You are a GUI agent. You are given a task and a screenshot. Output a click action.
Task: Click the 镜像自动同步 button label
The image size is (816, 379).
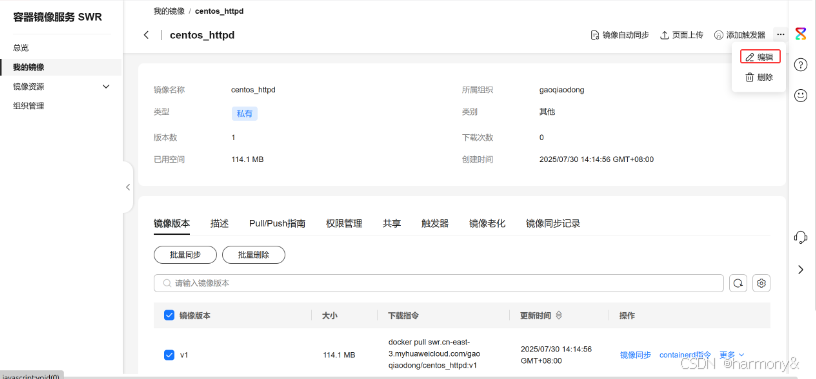626,35
